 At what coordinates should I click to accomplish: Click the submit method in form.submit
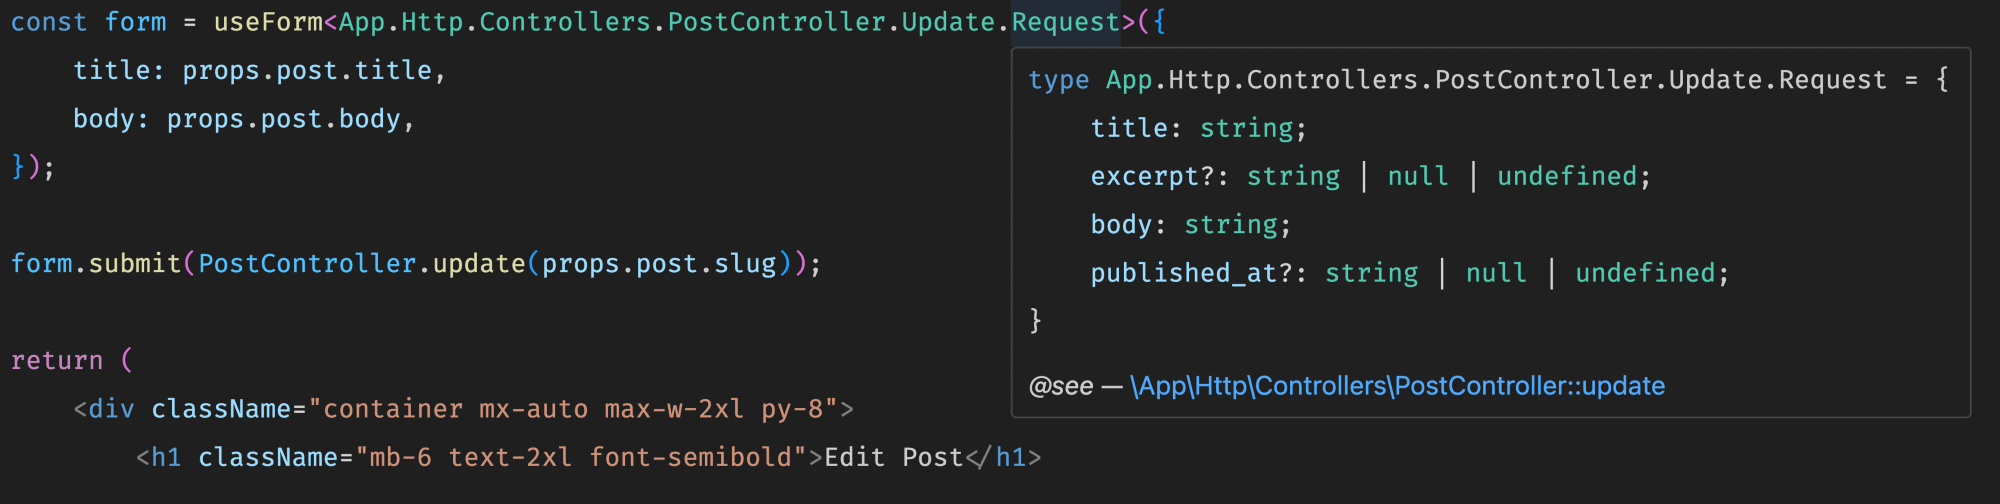135,264
